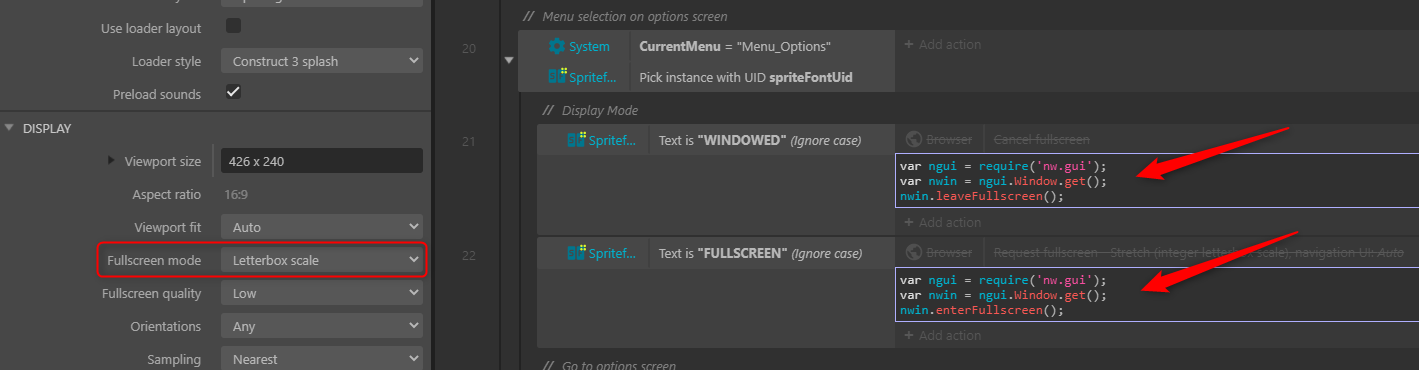The image size is (1419, 370).
Task: Select the SpriteFont icon in event 20
Action: coord(557,76)
